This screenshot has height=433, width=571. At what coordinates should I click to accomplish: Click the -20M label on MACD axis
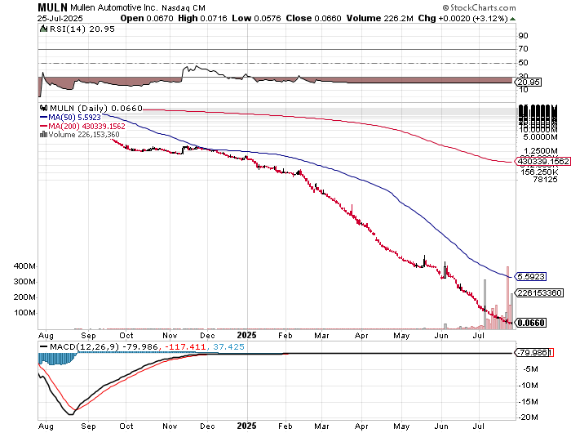[x=529, y=418]
